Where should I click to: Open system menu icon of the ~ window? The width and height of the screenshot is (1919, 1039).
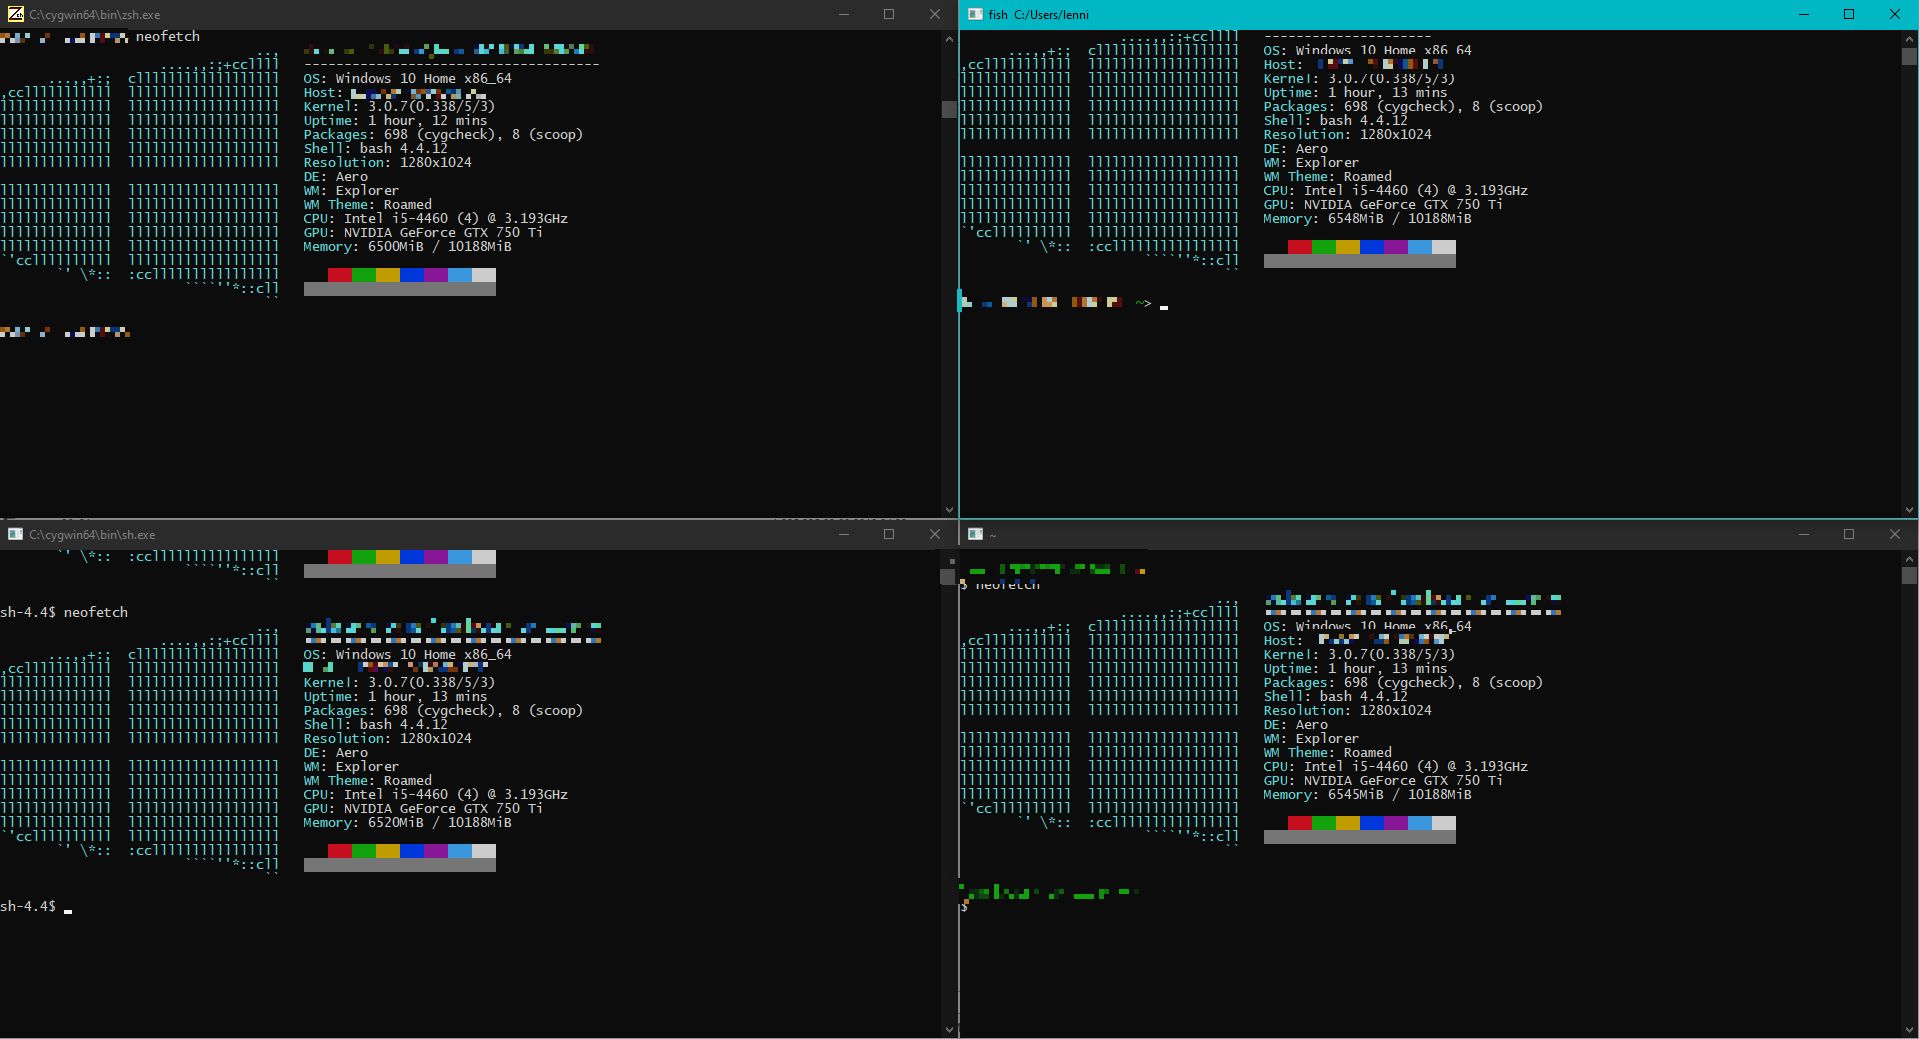[975, 534]
